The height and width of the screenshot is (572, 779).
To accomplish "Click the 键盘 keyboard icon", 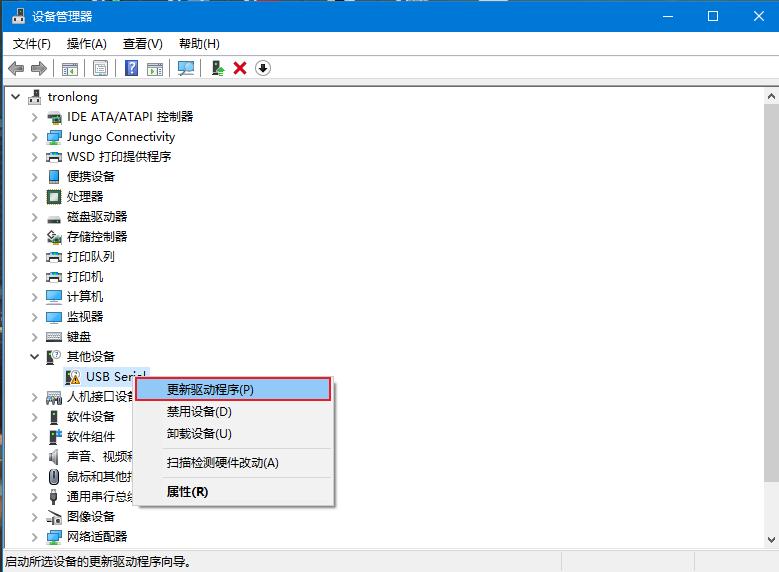I will (x=54, y=337).
